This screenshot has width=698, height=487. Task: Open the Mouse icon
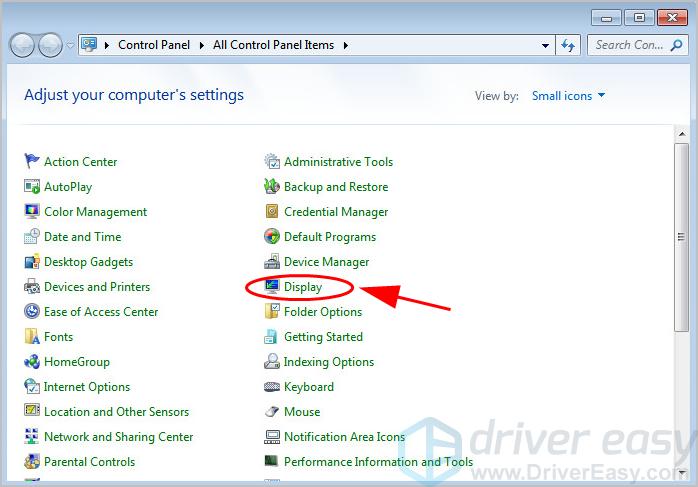coord(272,411)
